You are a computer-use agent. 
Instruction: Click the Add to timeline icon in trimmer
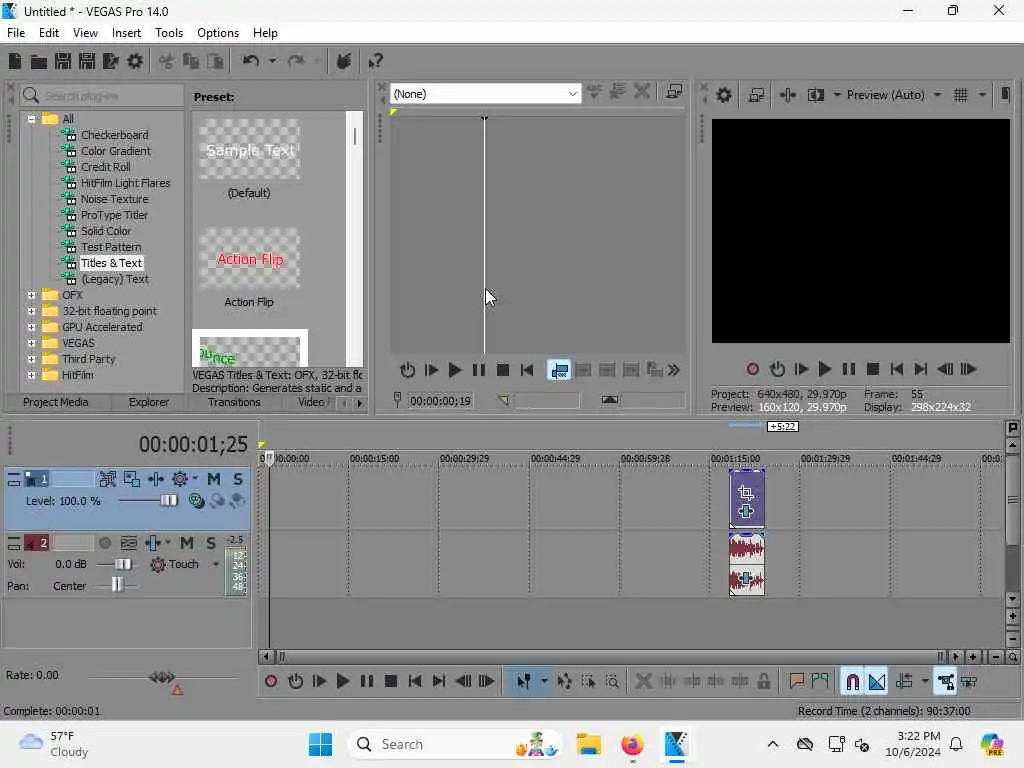pyautogui.click(x=559, y=370)
